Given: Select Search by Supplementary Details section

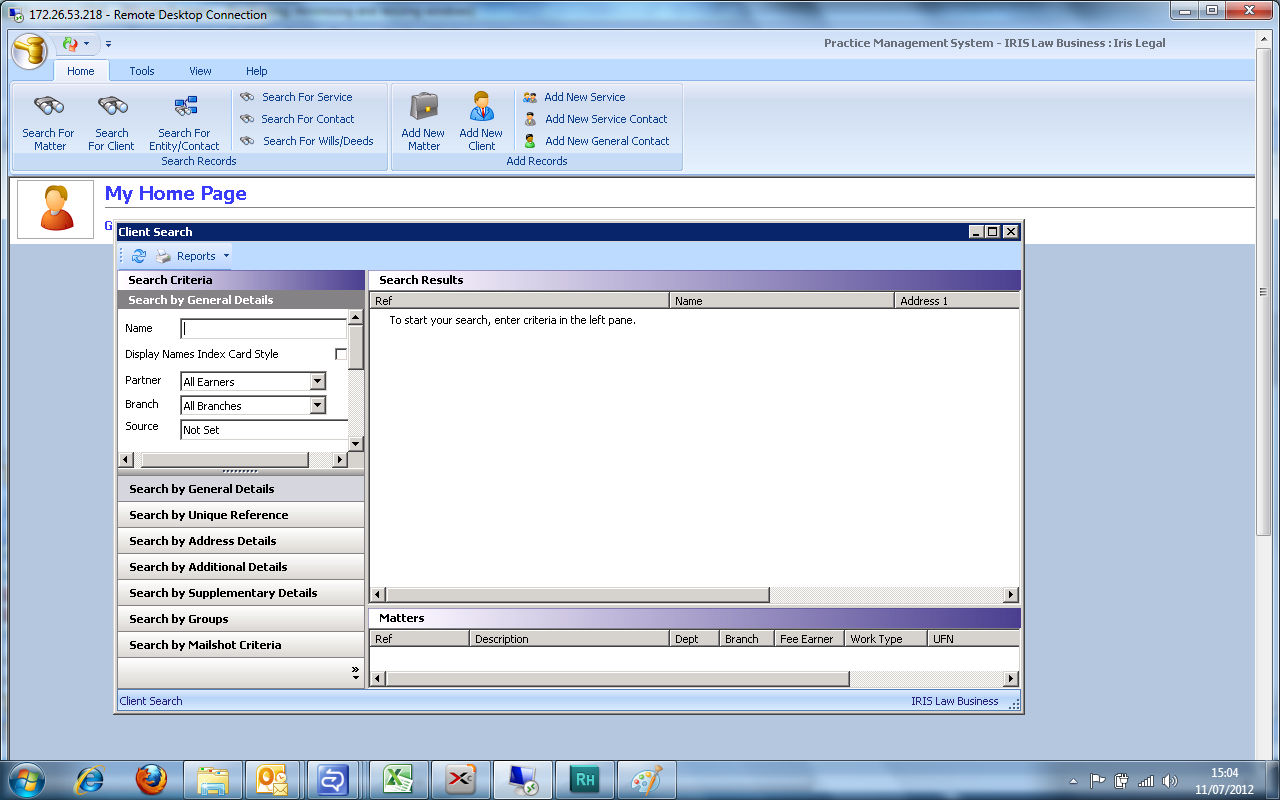Looking at the screenshot, I should pos(241,593).
